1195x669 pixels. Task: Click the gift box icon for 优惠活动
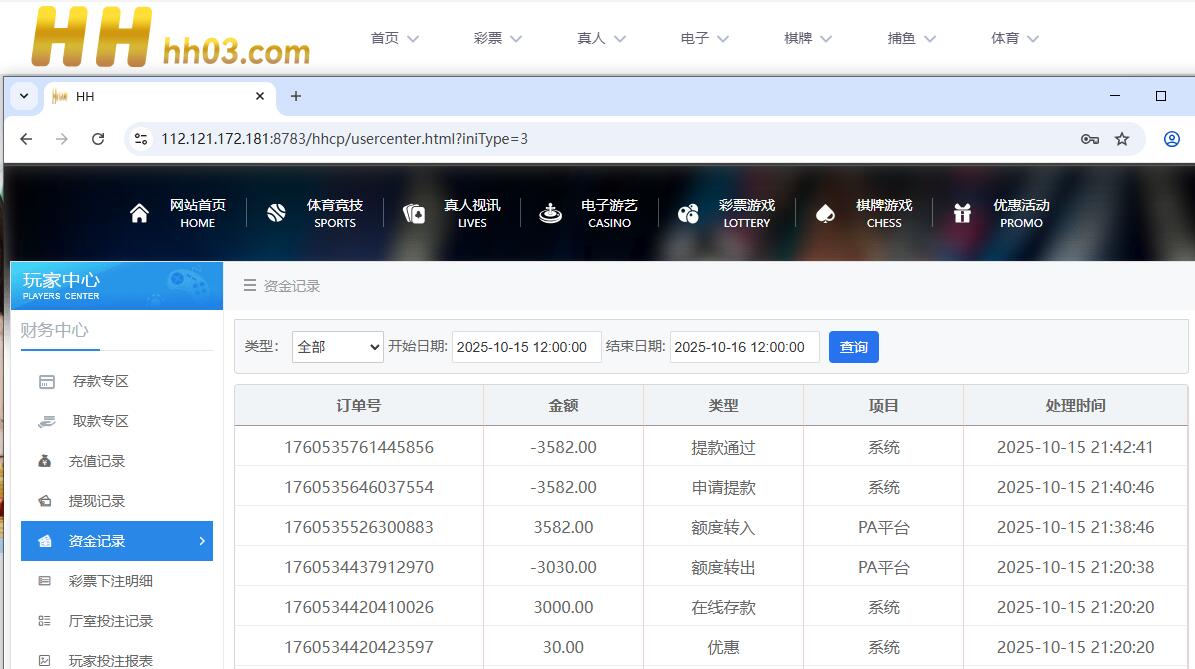tap(962, 213)
